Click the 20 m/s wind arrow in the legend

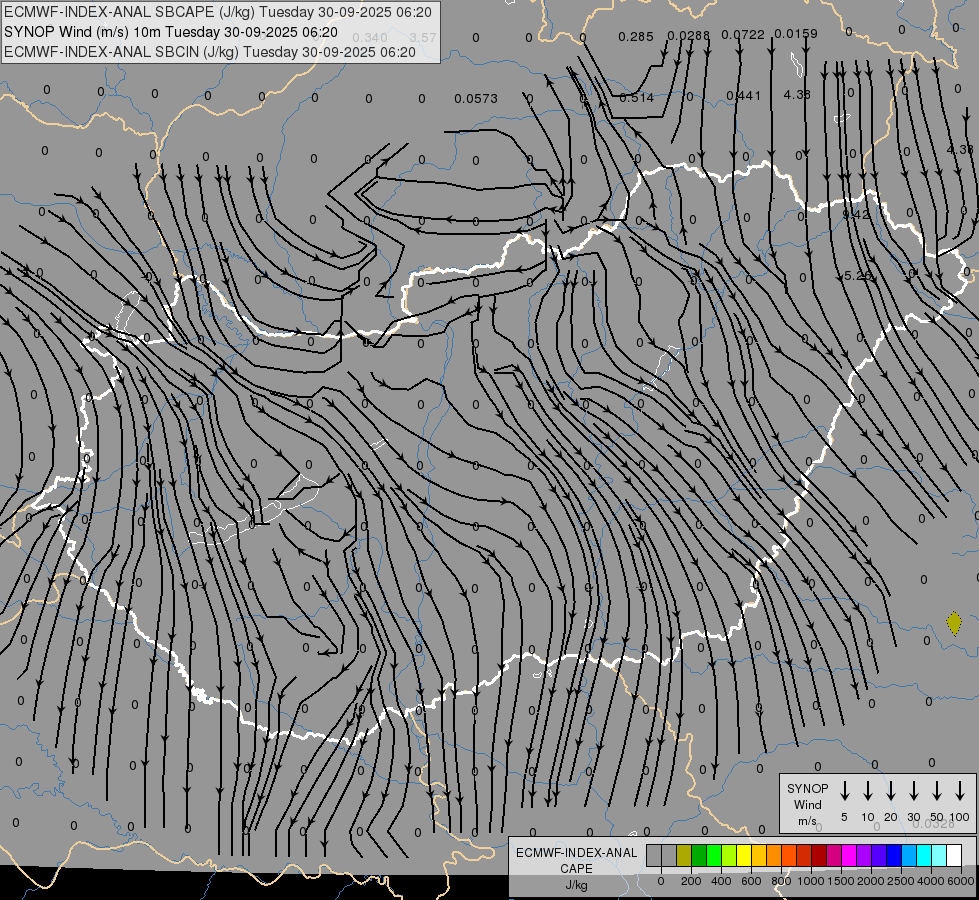pos(890,791)
